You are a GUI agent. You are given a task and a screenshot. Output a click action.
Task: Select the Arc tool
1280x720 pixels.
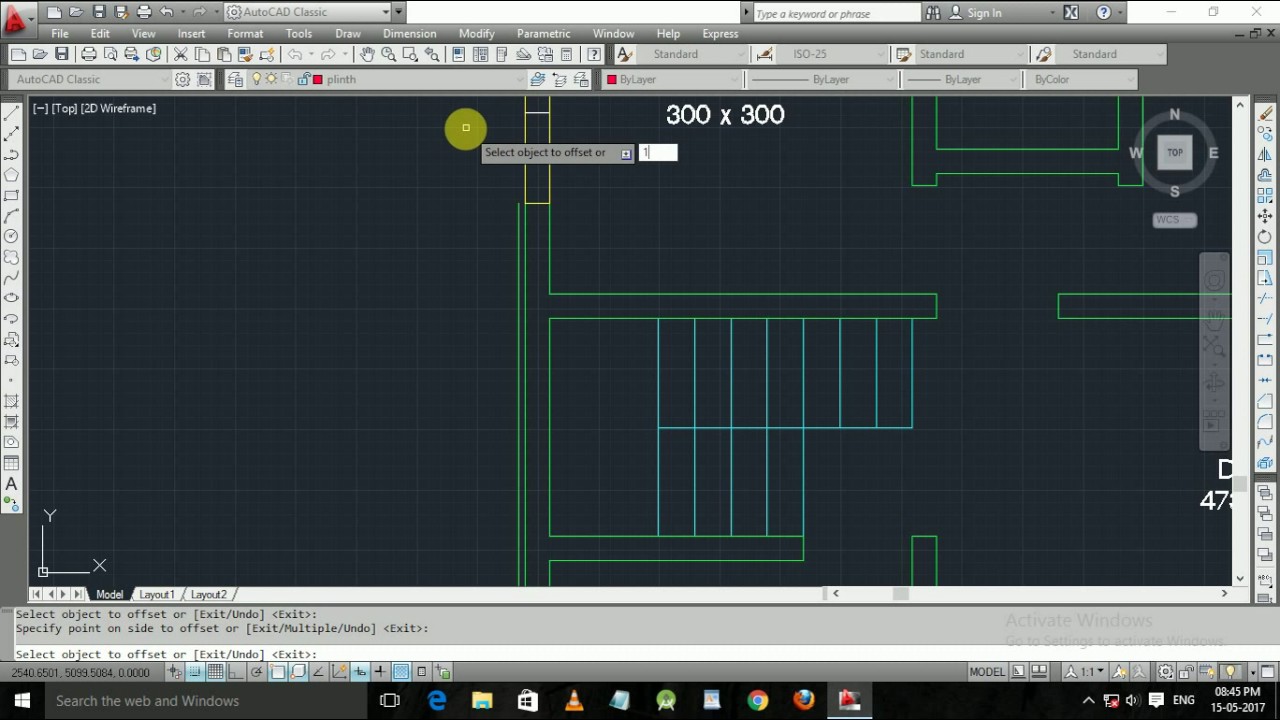pyautogui.click(x=12, y=216)
